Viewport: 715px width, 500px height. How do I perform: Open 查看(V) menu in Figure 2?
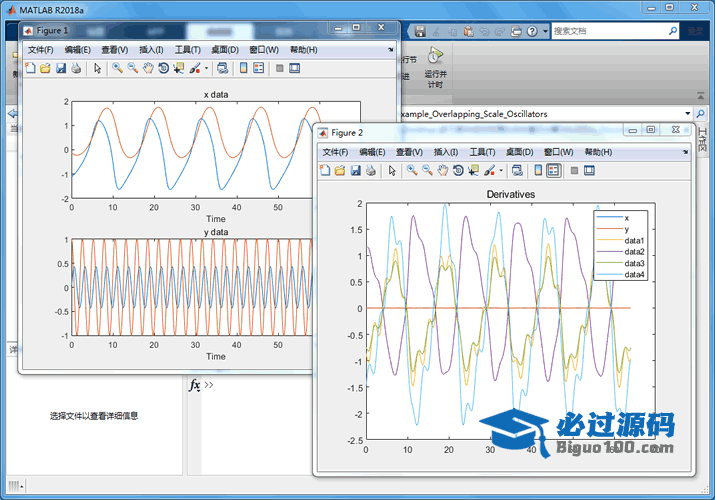(x=409, y=152)
